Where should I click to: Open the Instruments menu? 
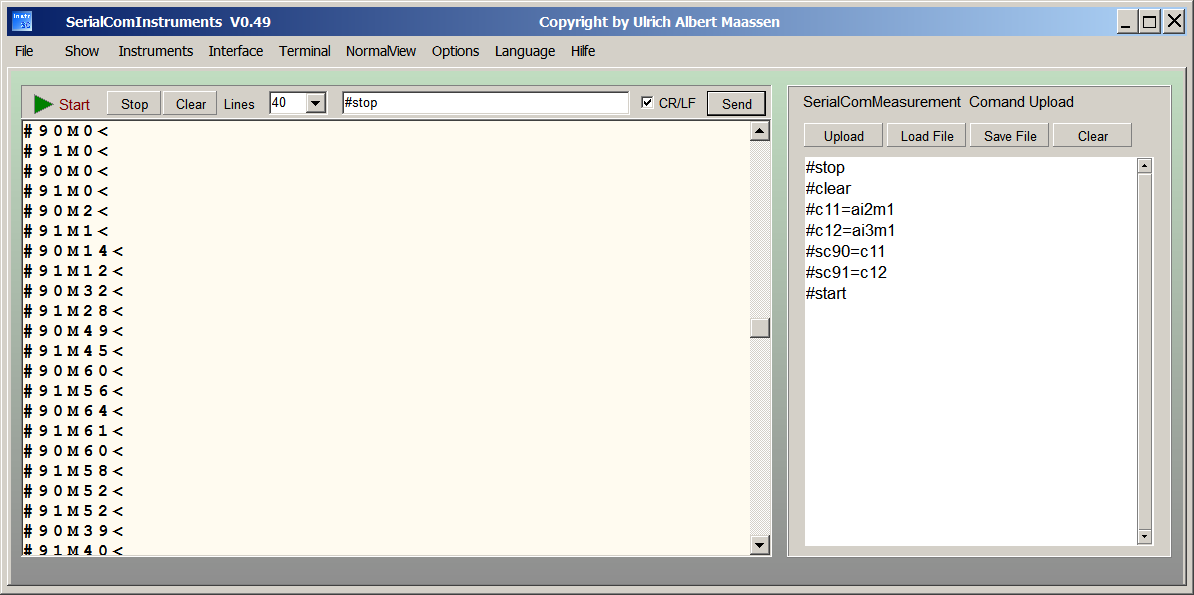[155, 51]
